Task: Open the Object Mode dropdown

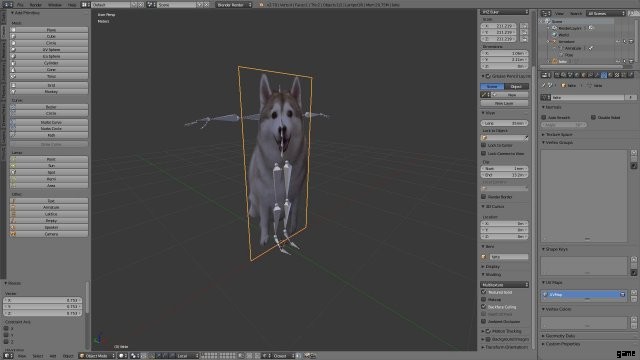Action: [97, 356]
